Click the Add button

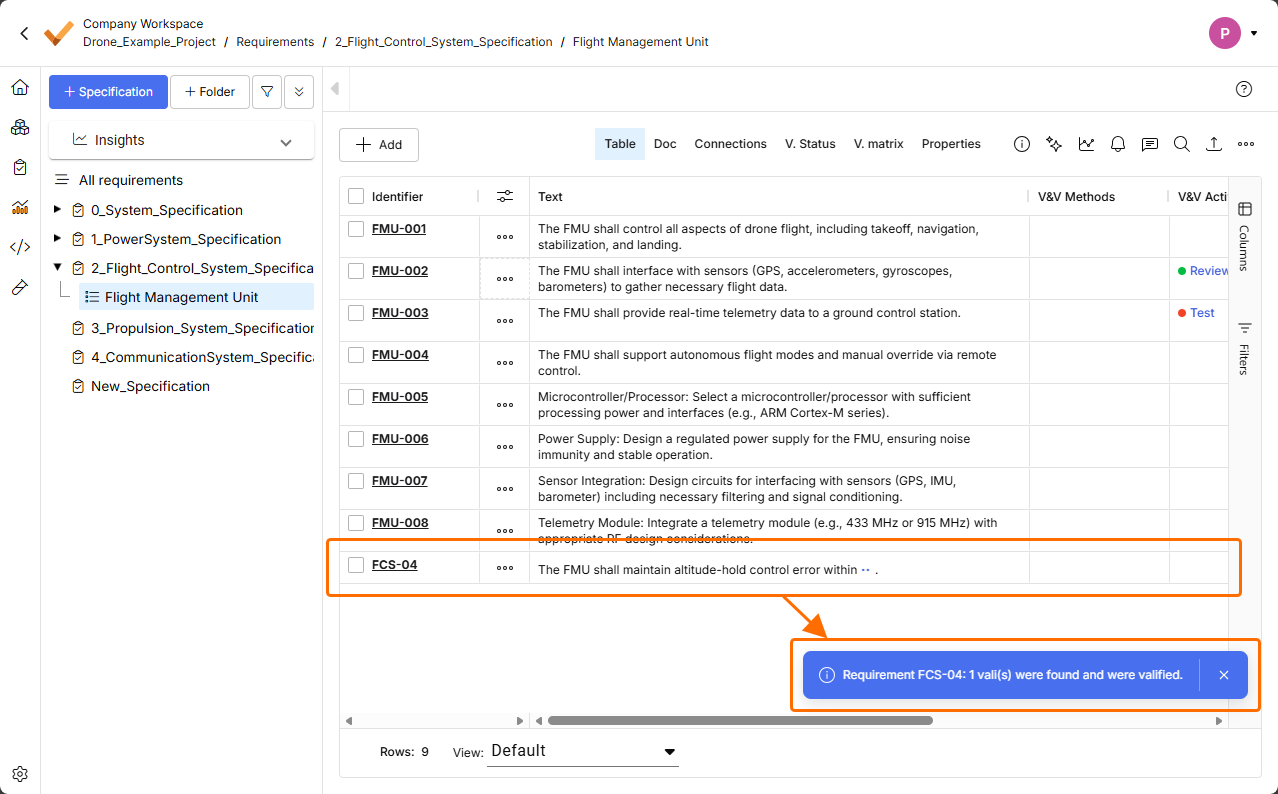click(379, 145)
